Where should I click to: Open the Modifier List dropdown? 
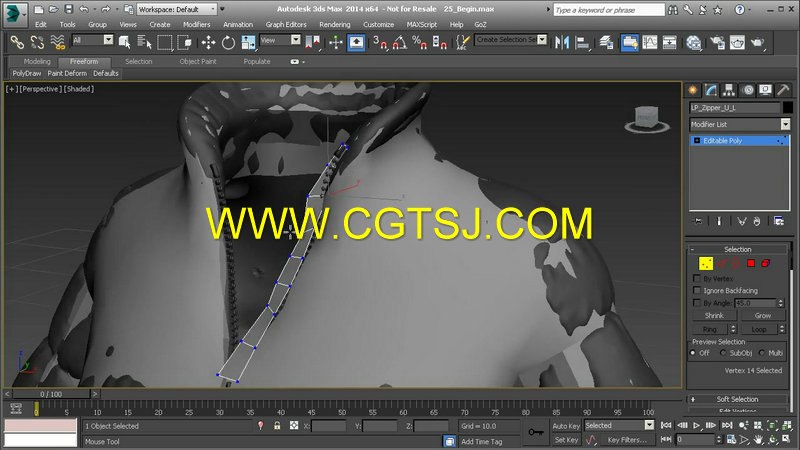739,124
